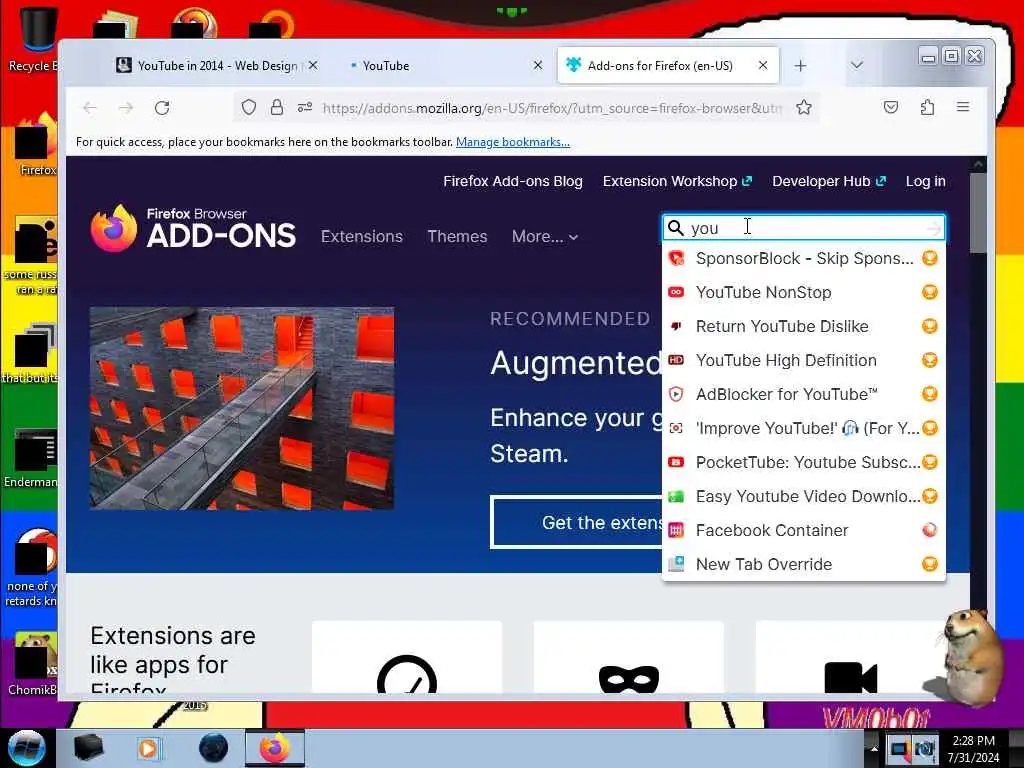Click the add-ons search field containing 'you'
The width and height of the screenshot is (1024, 768).
click(x=803, y=228)
